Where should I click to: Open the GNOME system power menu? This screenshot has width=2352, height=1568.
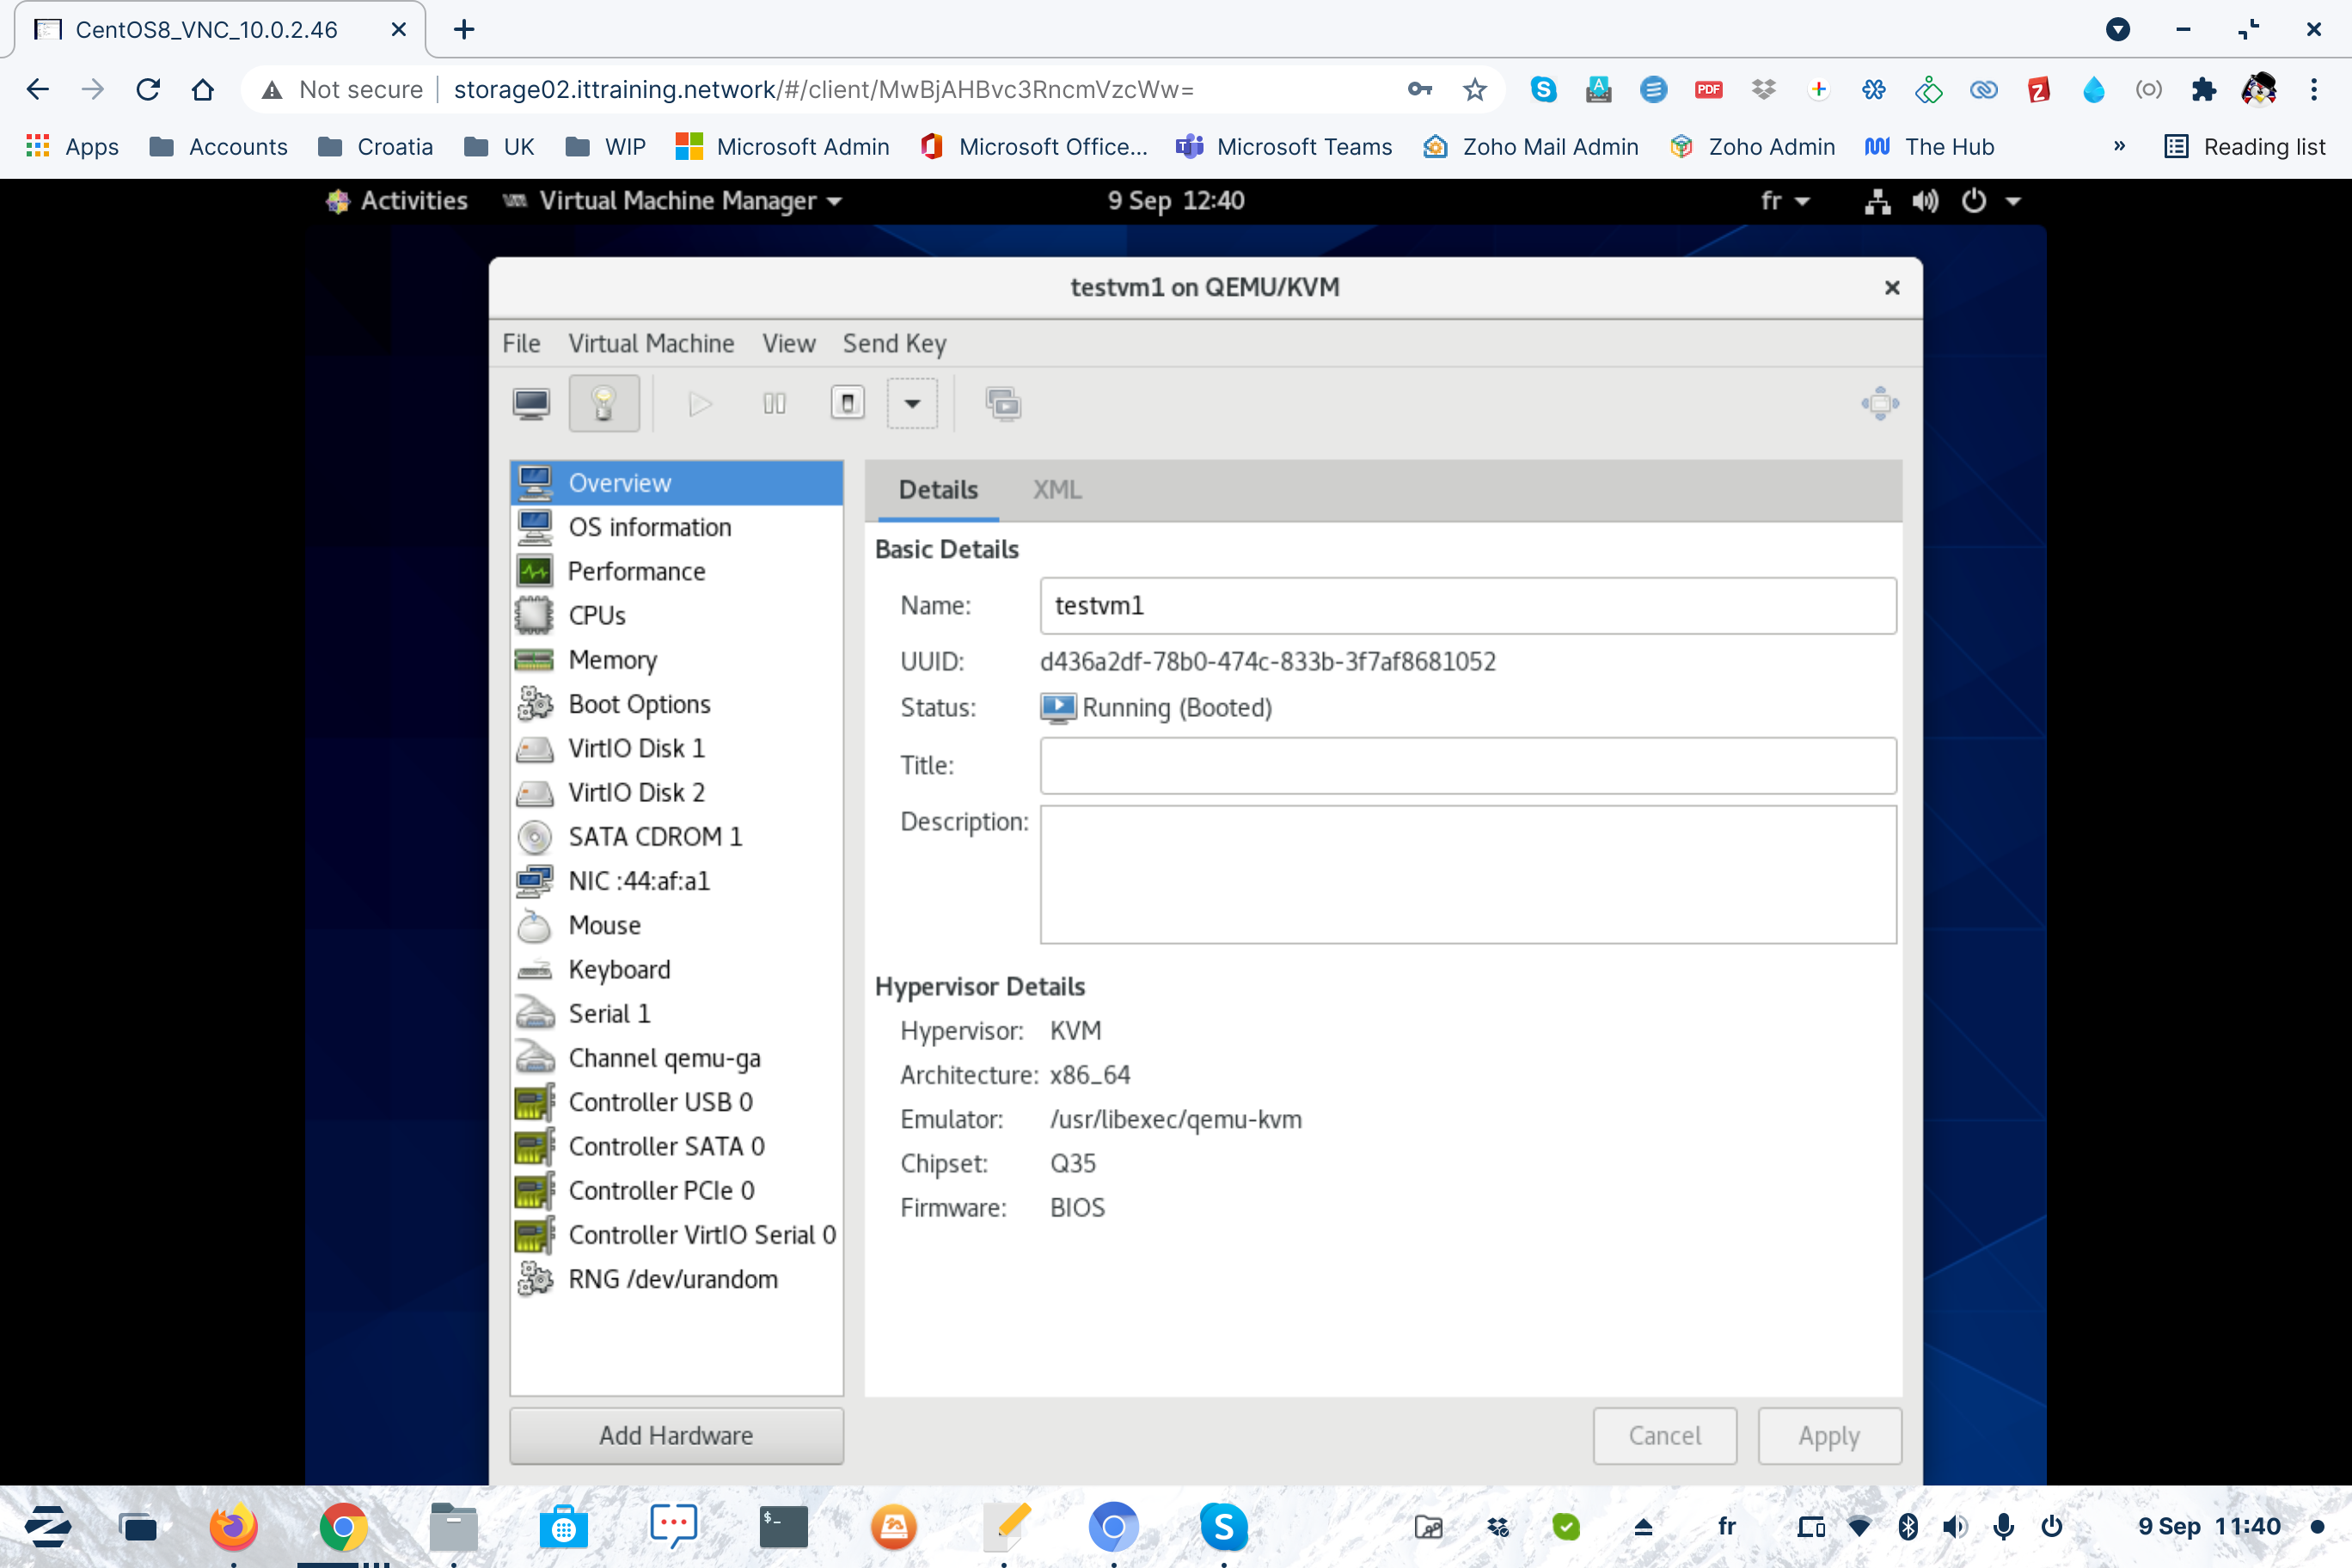[x=1990, y=200]
